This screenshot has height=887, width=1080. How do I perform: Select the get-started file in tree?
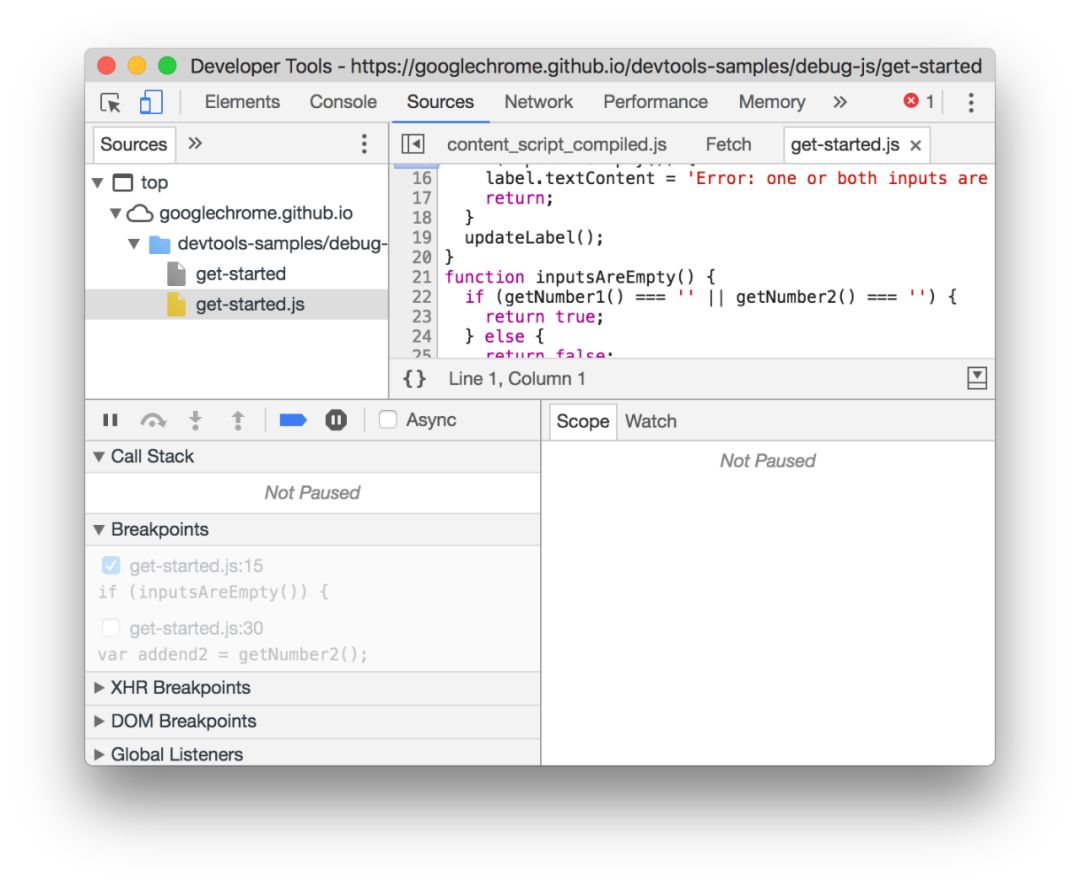[x=240, y=273]
